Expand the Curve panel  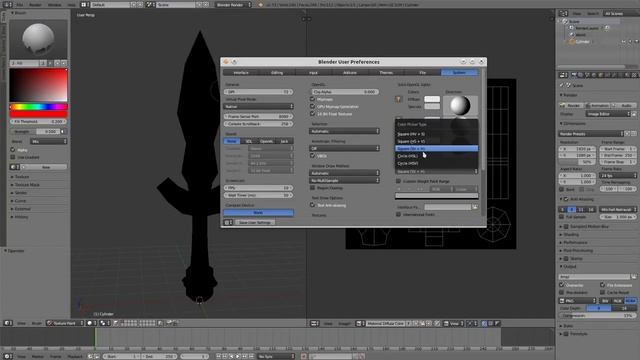(x=20, y=201)
